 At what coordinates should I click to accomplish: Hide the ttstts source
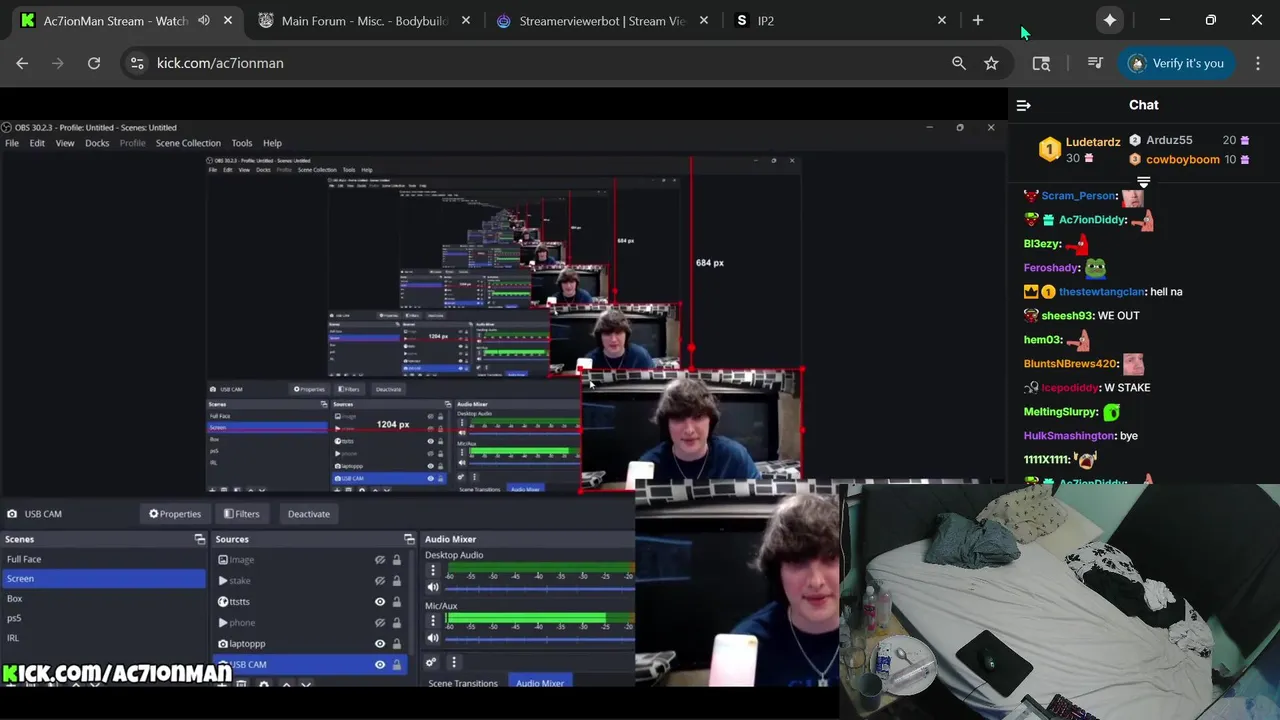click(380, 602)
